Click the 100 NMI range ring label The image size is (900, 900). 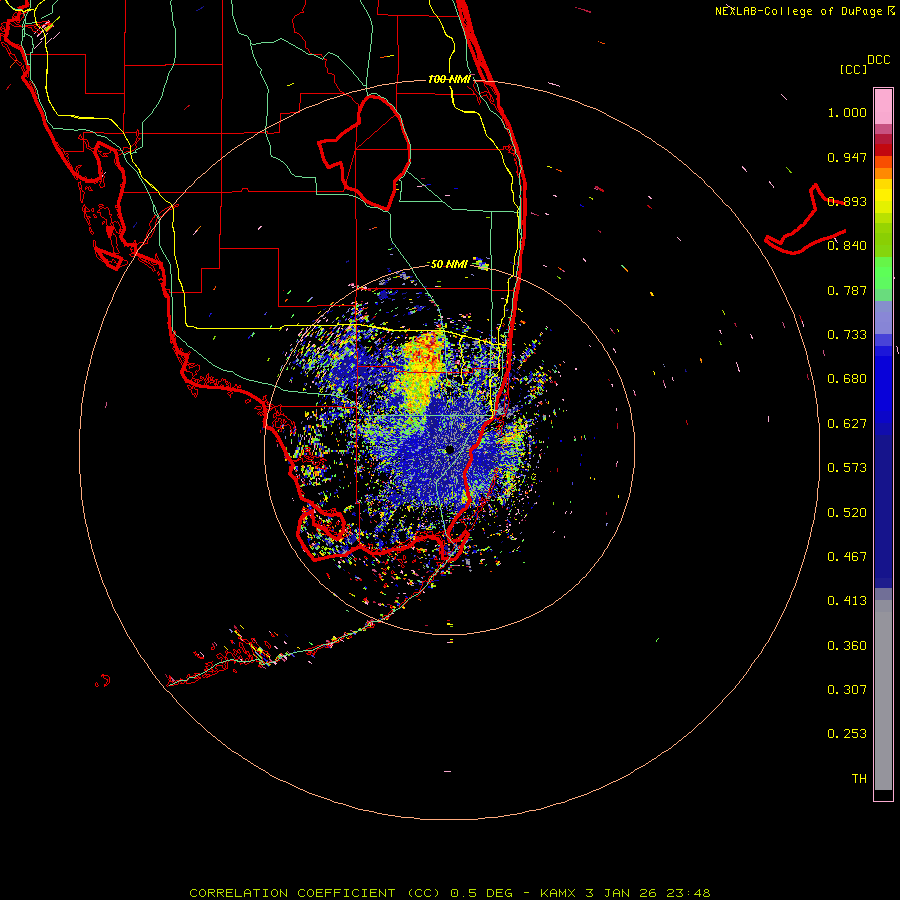click(x=449, y=79)
